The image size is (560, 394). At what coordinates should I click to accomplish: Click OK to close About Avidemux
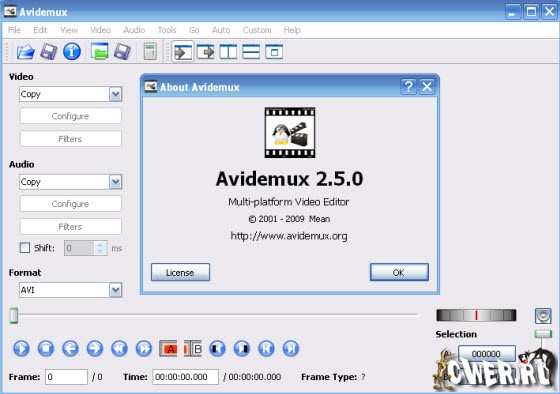(x=399, y=273)
